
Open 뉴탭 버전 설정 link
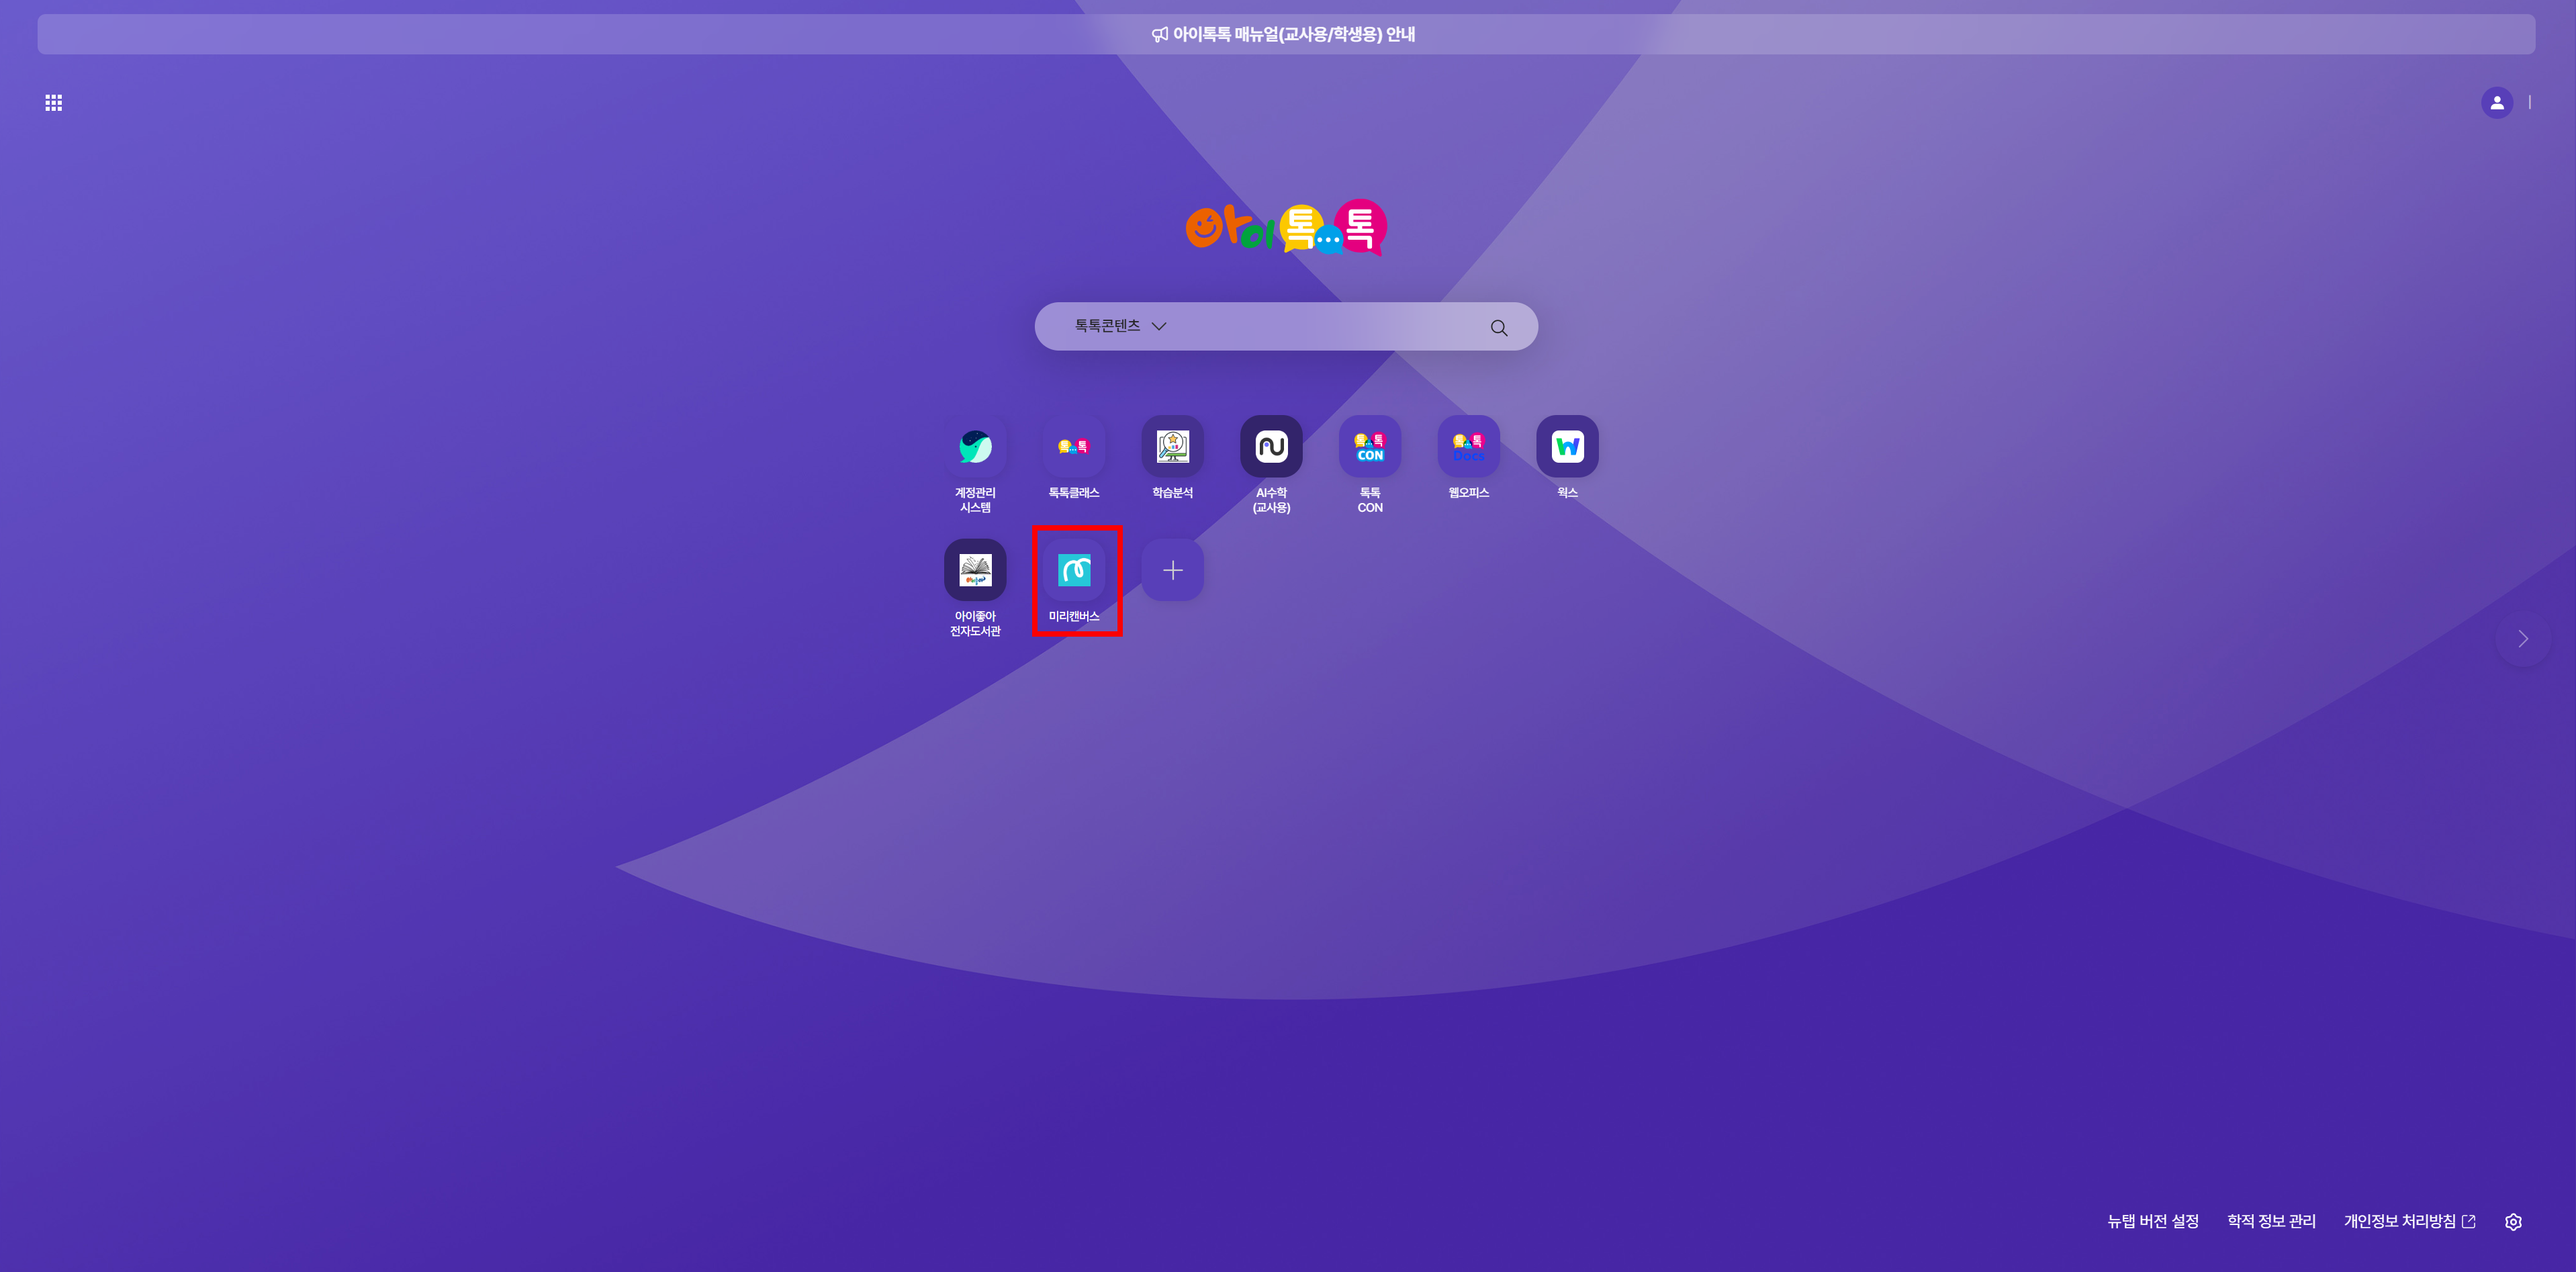click(2152, 1221)
